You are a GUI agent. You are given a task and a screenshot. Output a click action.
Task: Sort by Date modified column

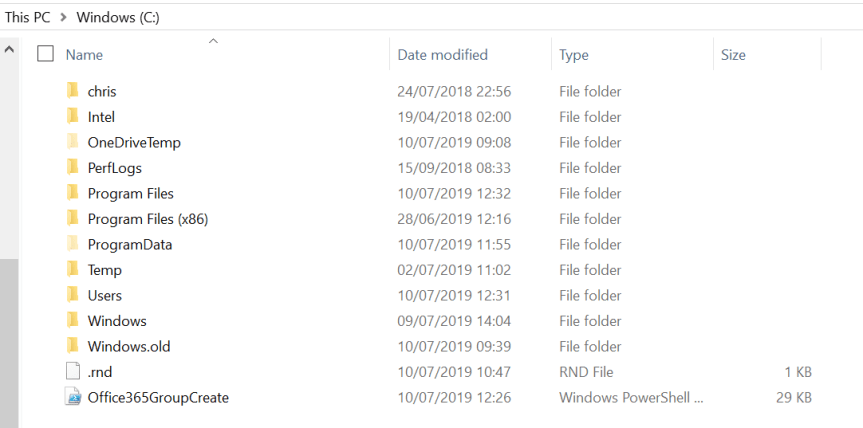click(x=442, y=55)
